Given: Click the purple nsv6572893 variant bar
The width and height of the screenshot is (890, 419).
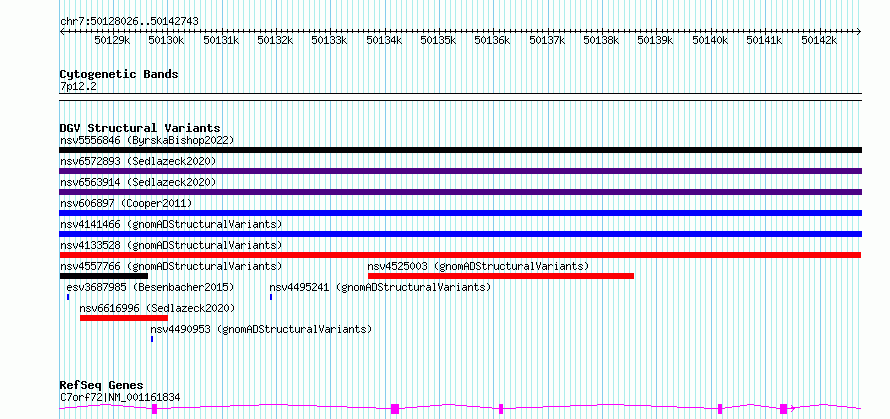Looking at the screenshot, I should 460,171.
